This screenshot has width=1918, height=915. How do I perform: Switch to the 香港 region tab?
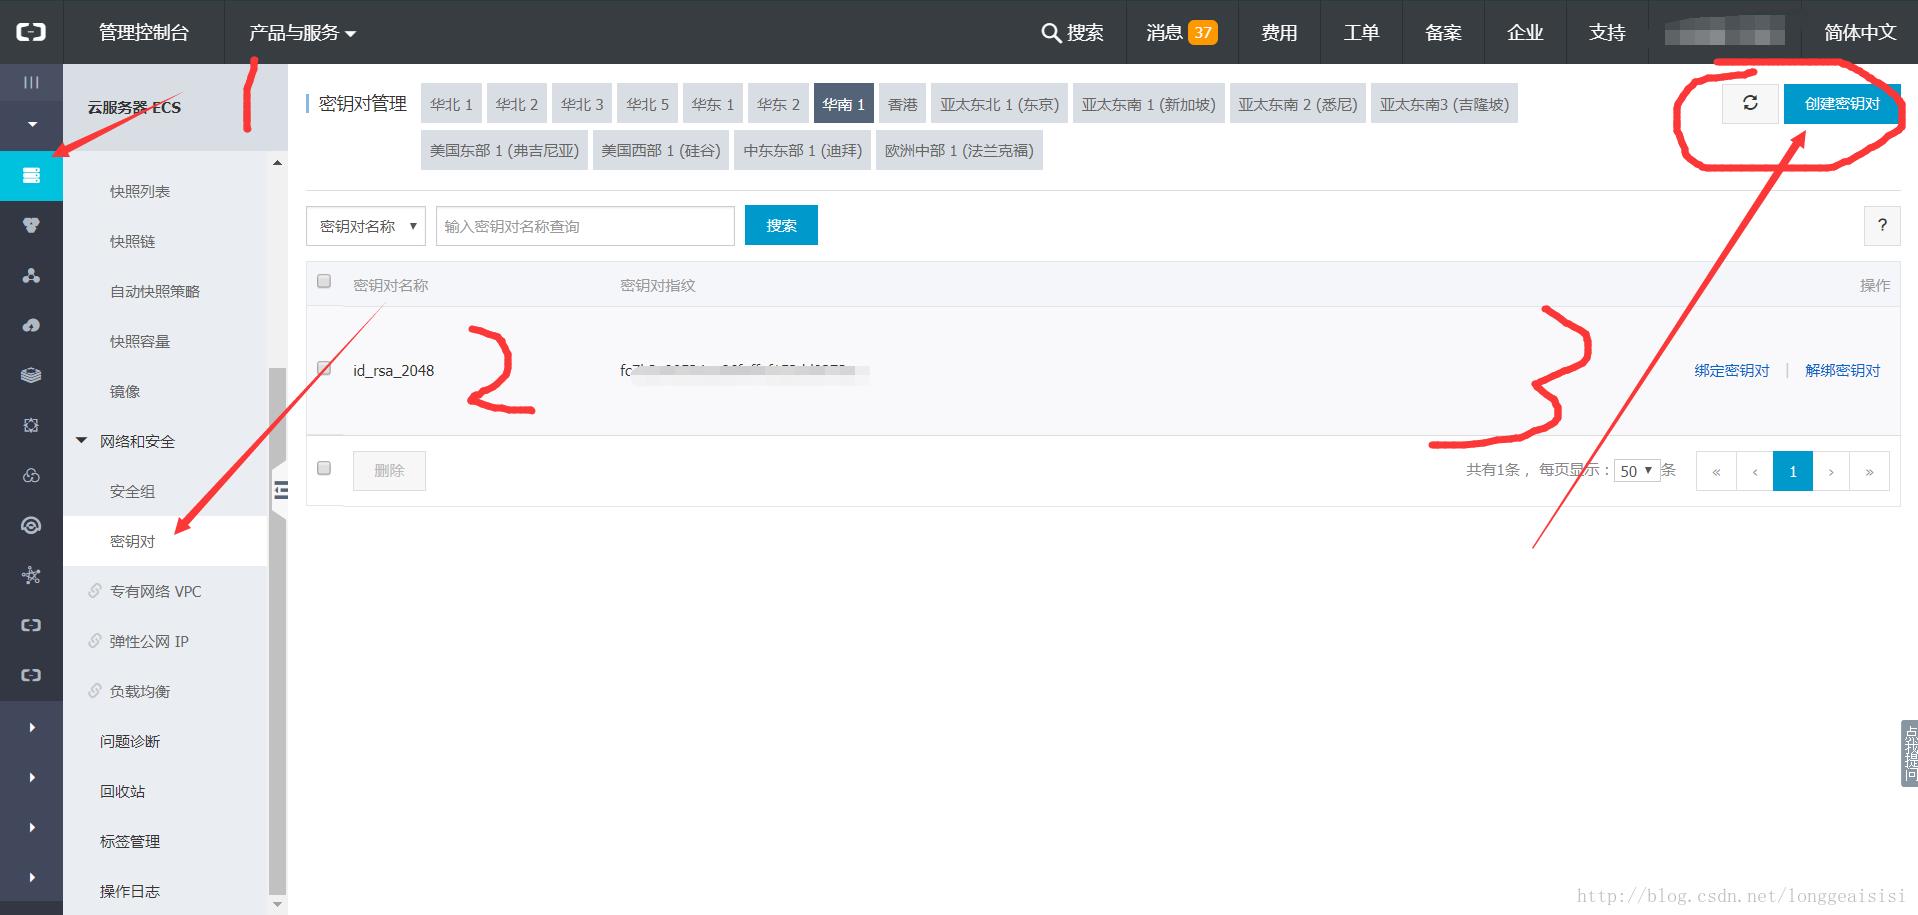902,104
